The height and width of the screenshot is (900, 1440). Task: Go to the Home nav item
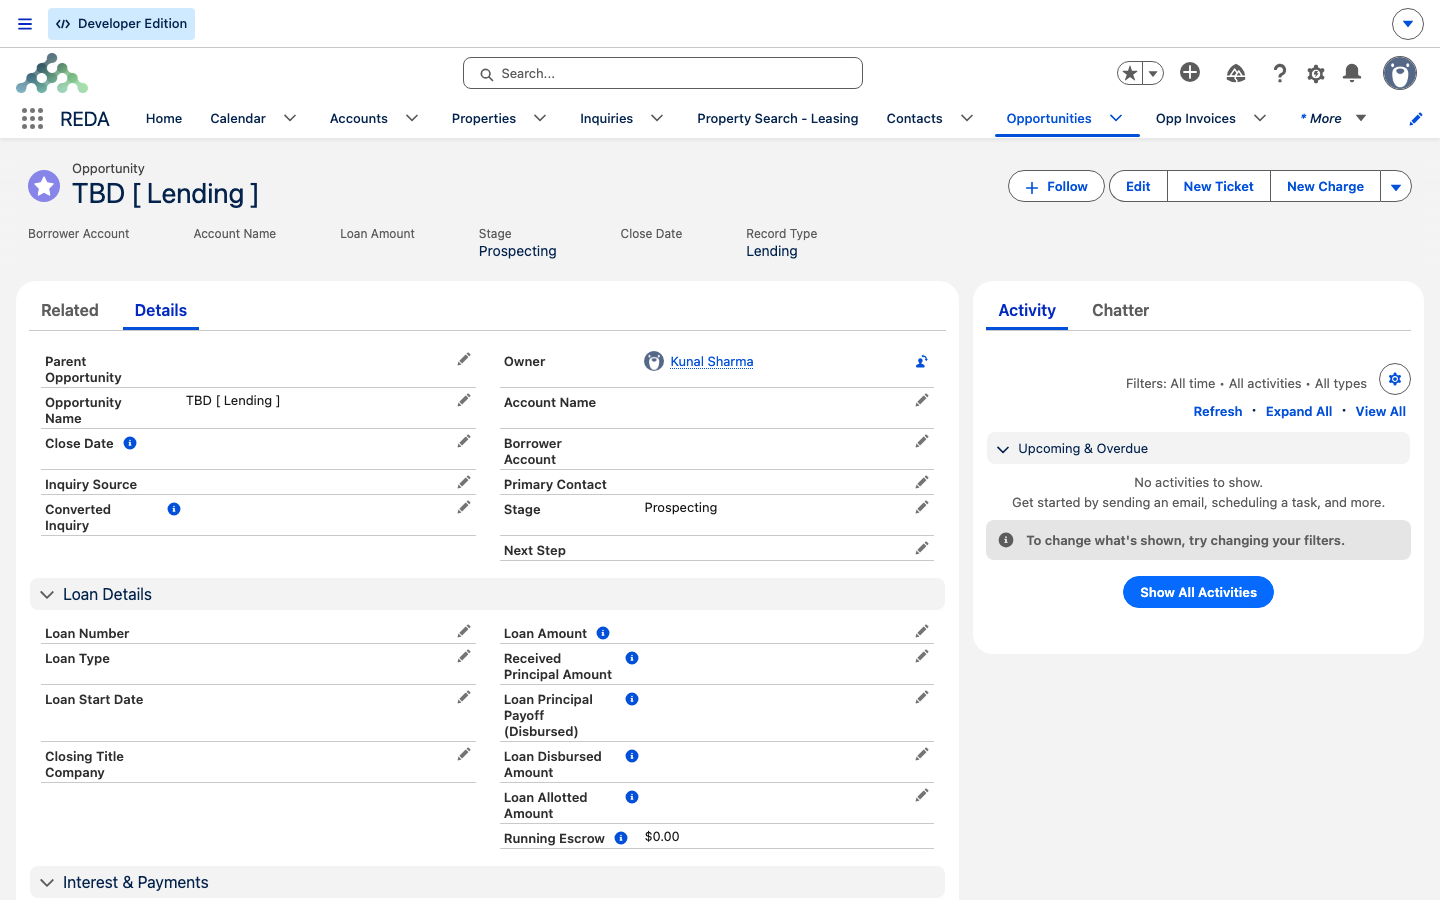coord(164,118)
